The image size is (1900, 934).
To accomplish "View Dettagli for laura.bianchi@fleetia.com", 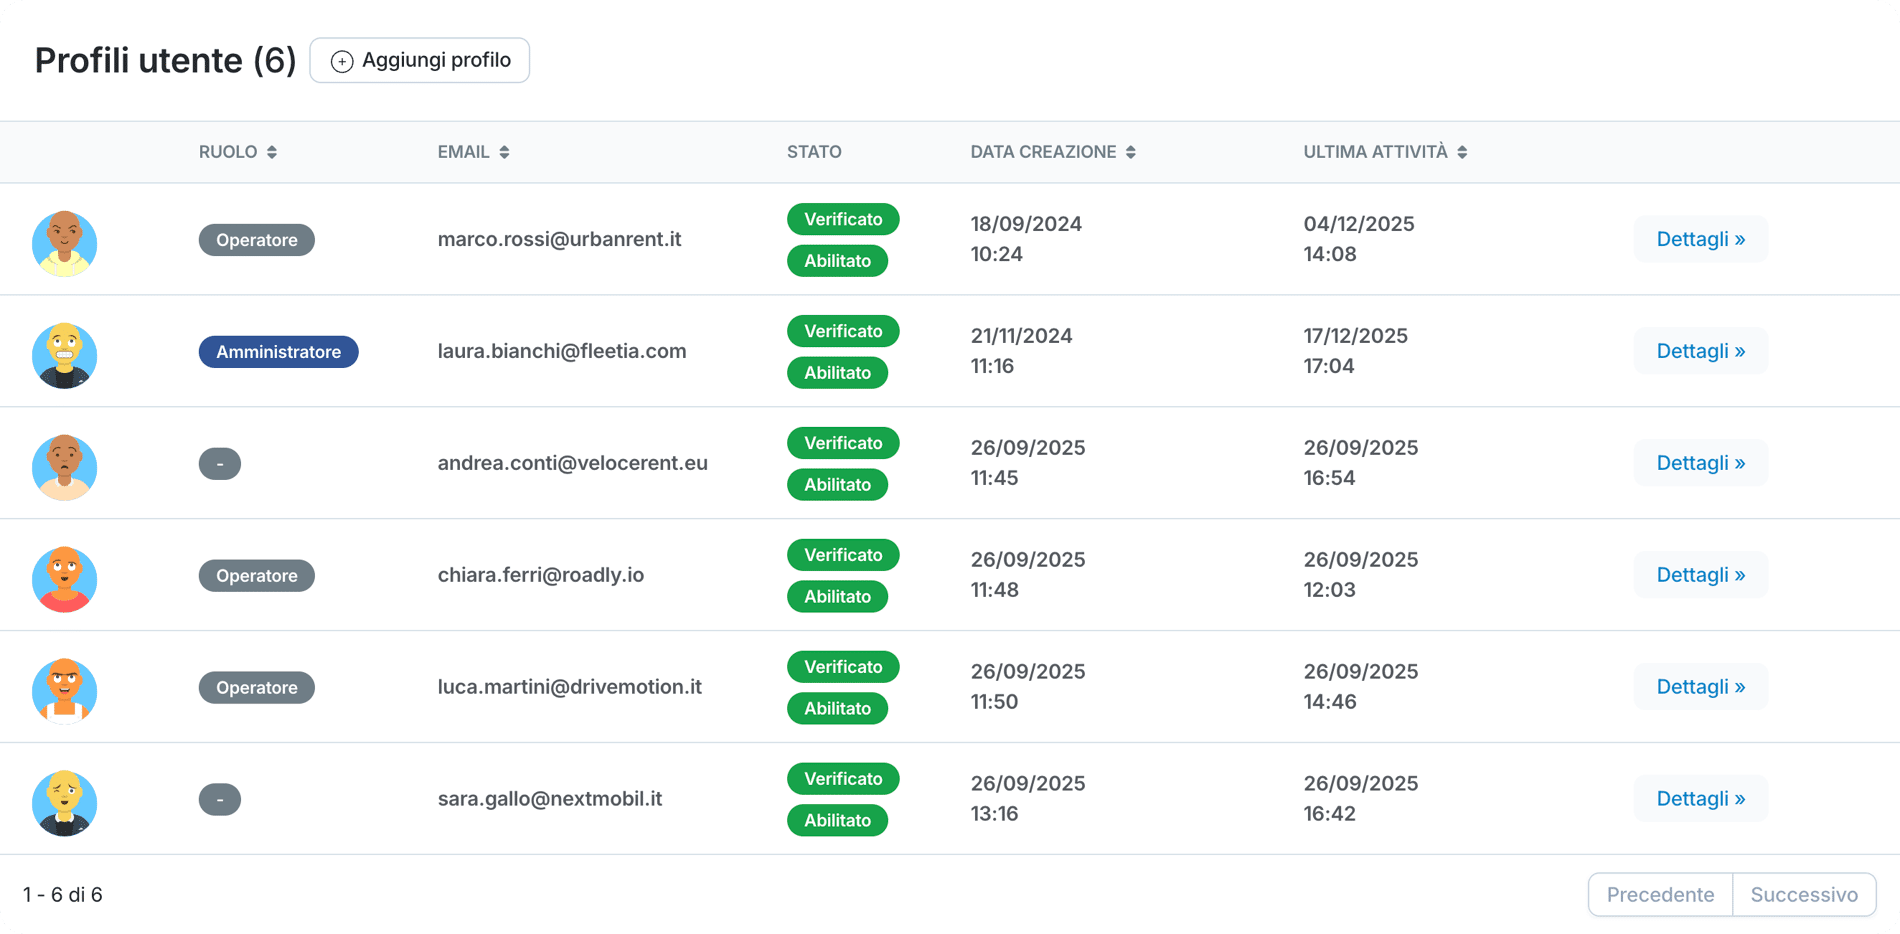I will point(1700,351).
